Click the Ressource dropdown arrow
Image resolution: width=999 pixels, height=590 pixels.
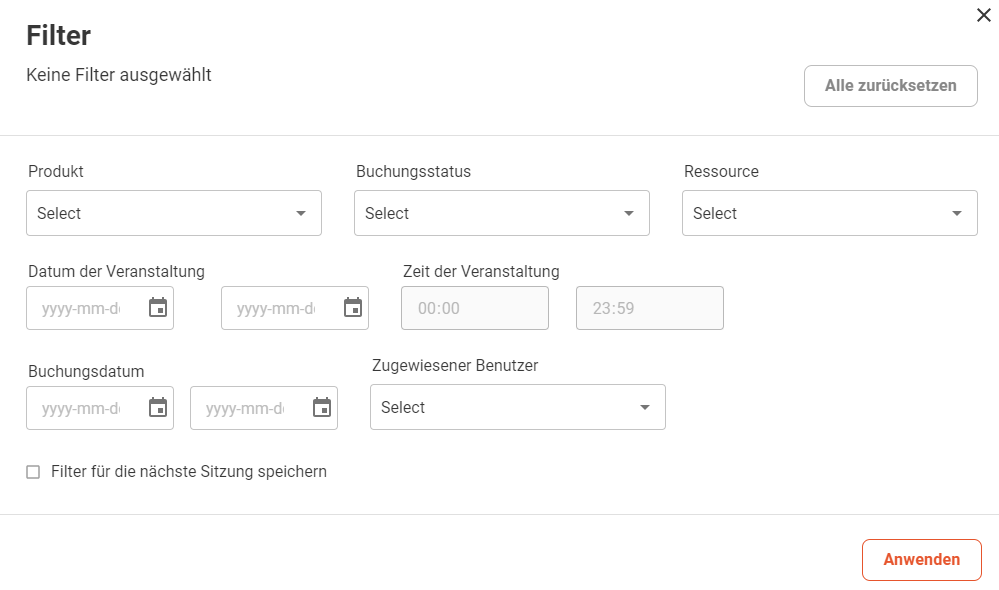click(957, 213)
